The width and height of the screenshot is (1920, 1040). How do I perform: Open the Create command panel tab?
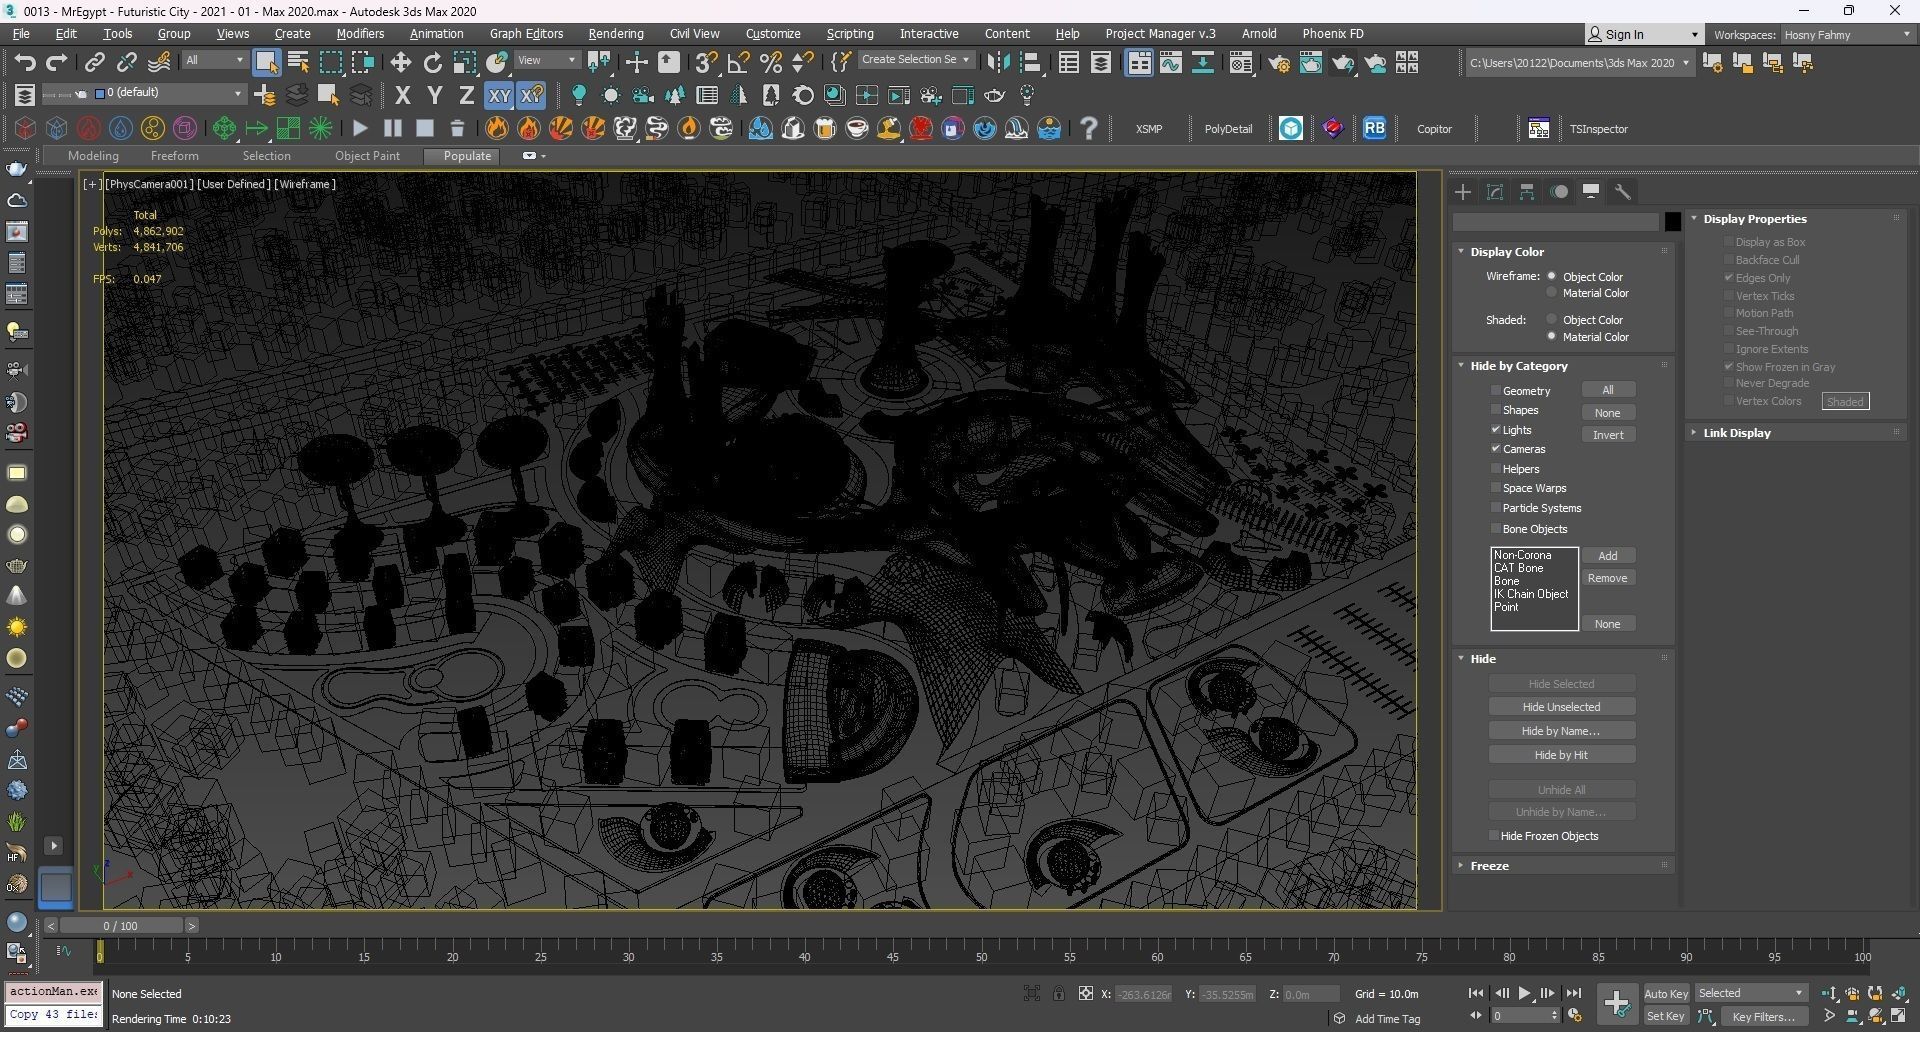pos(1463,192)
